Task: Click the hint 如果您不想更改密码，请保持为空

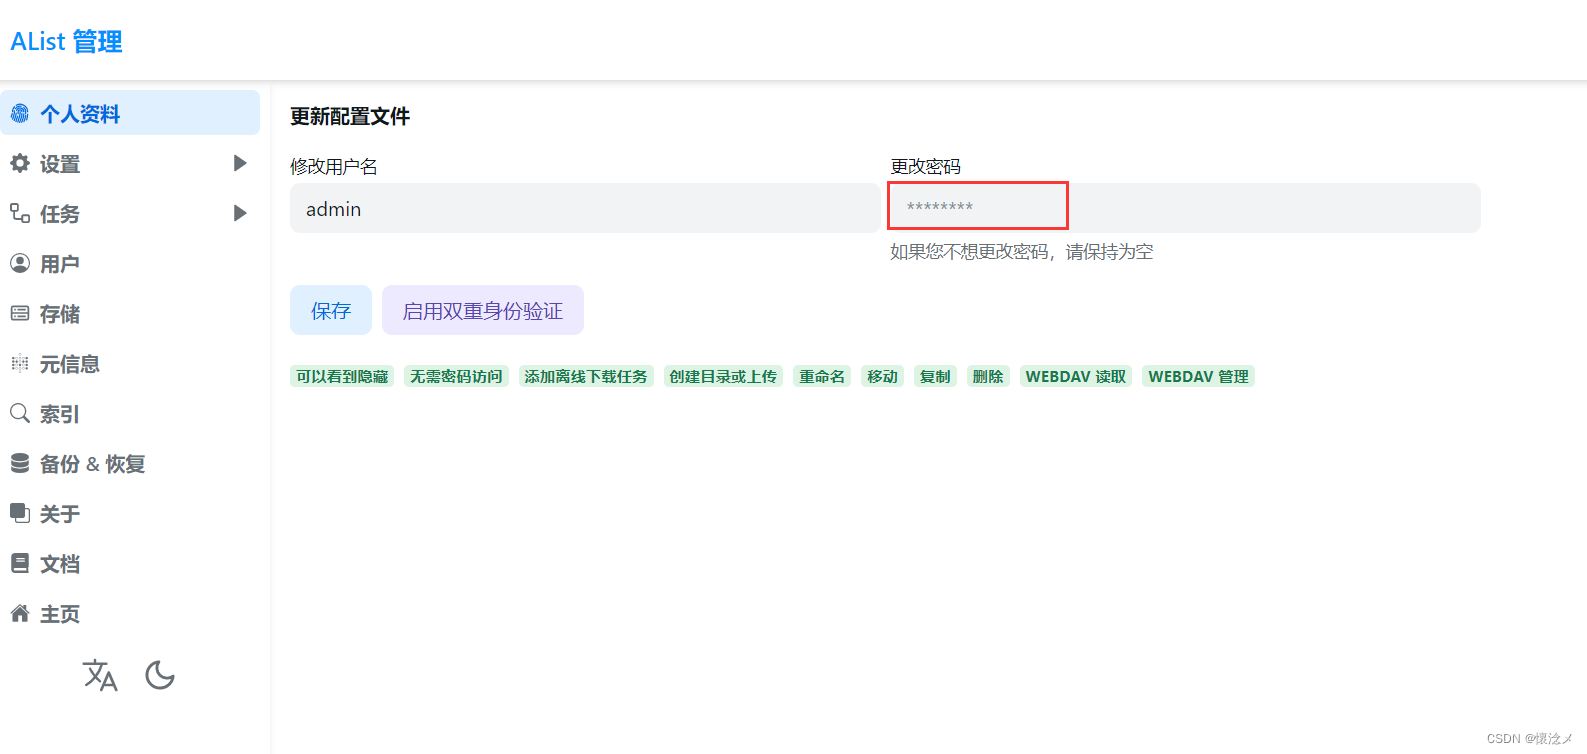Action: pos(1022,252)
